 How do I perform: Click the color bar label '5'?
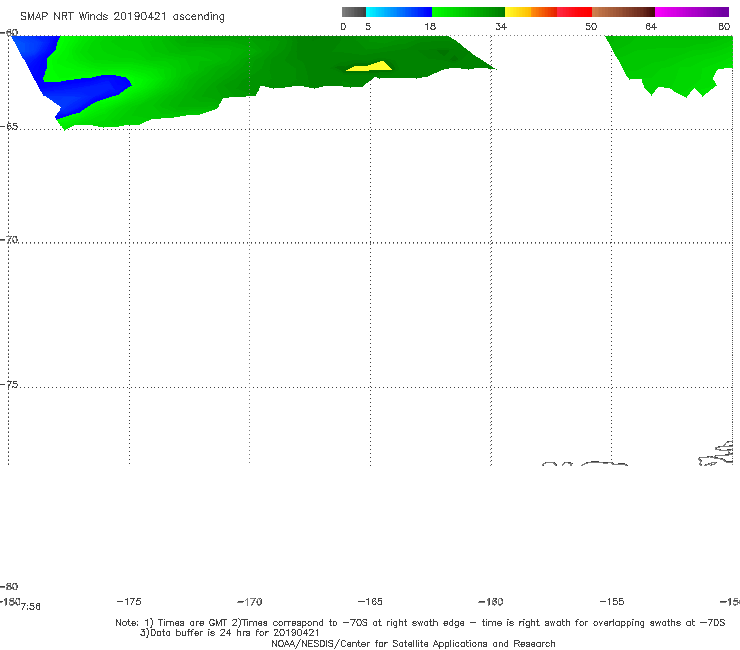[368, 26]
